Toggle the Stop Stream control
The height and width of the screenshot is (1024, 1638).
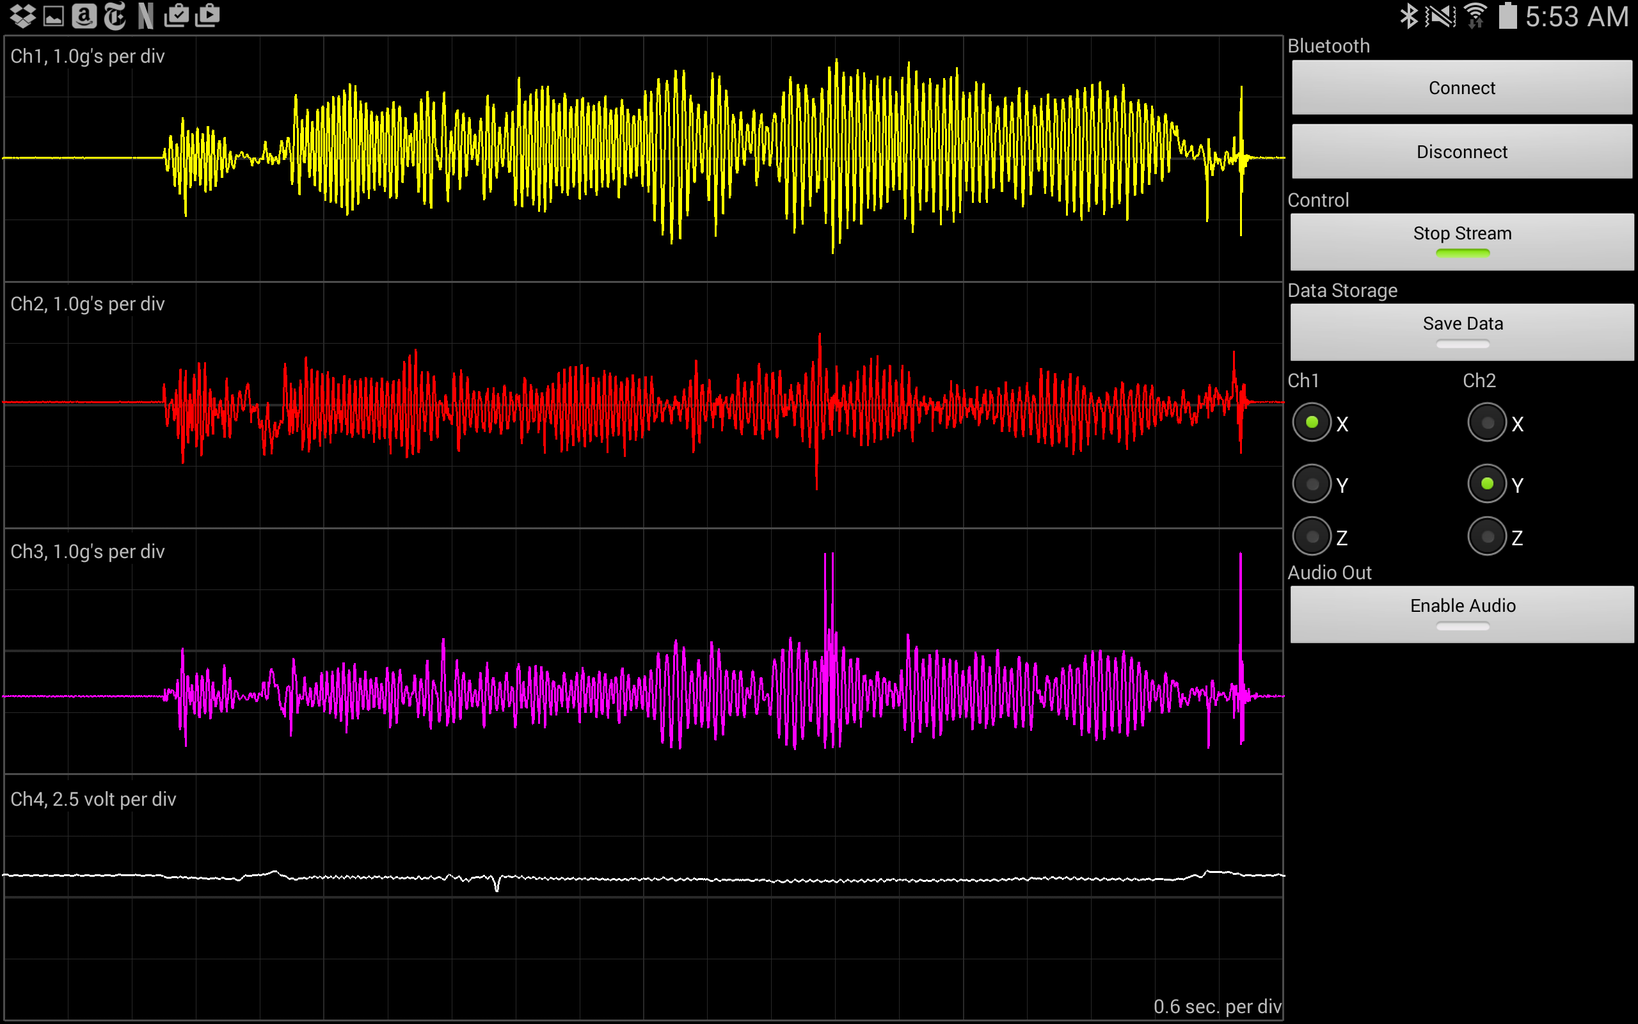pyautogui.click(x=1461, y=240)
